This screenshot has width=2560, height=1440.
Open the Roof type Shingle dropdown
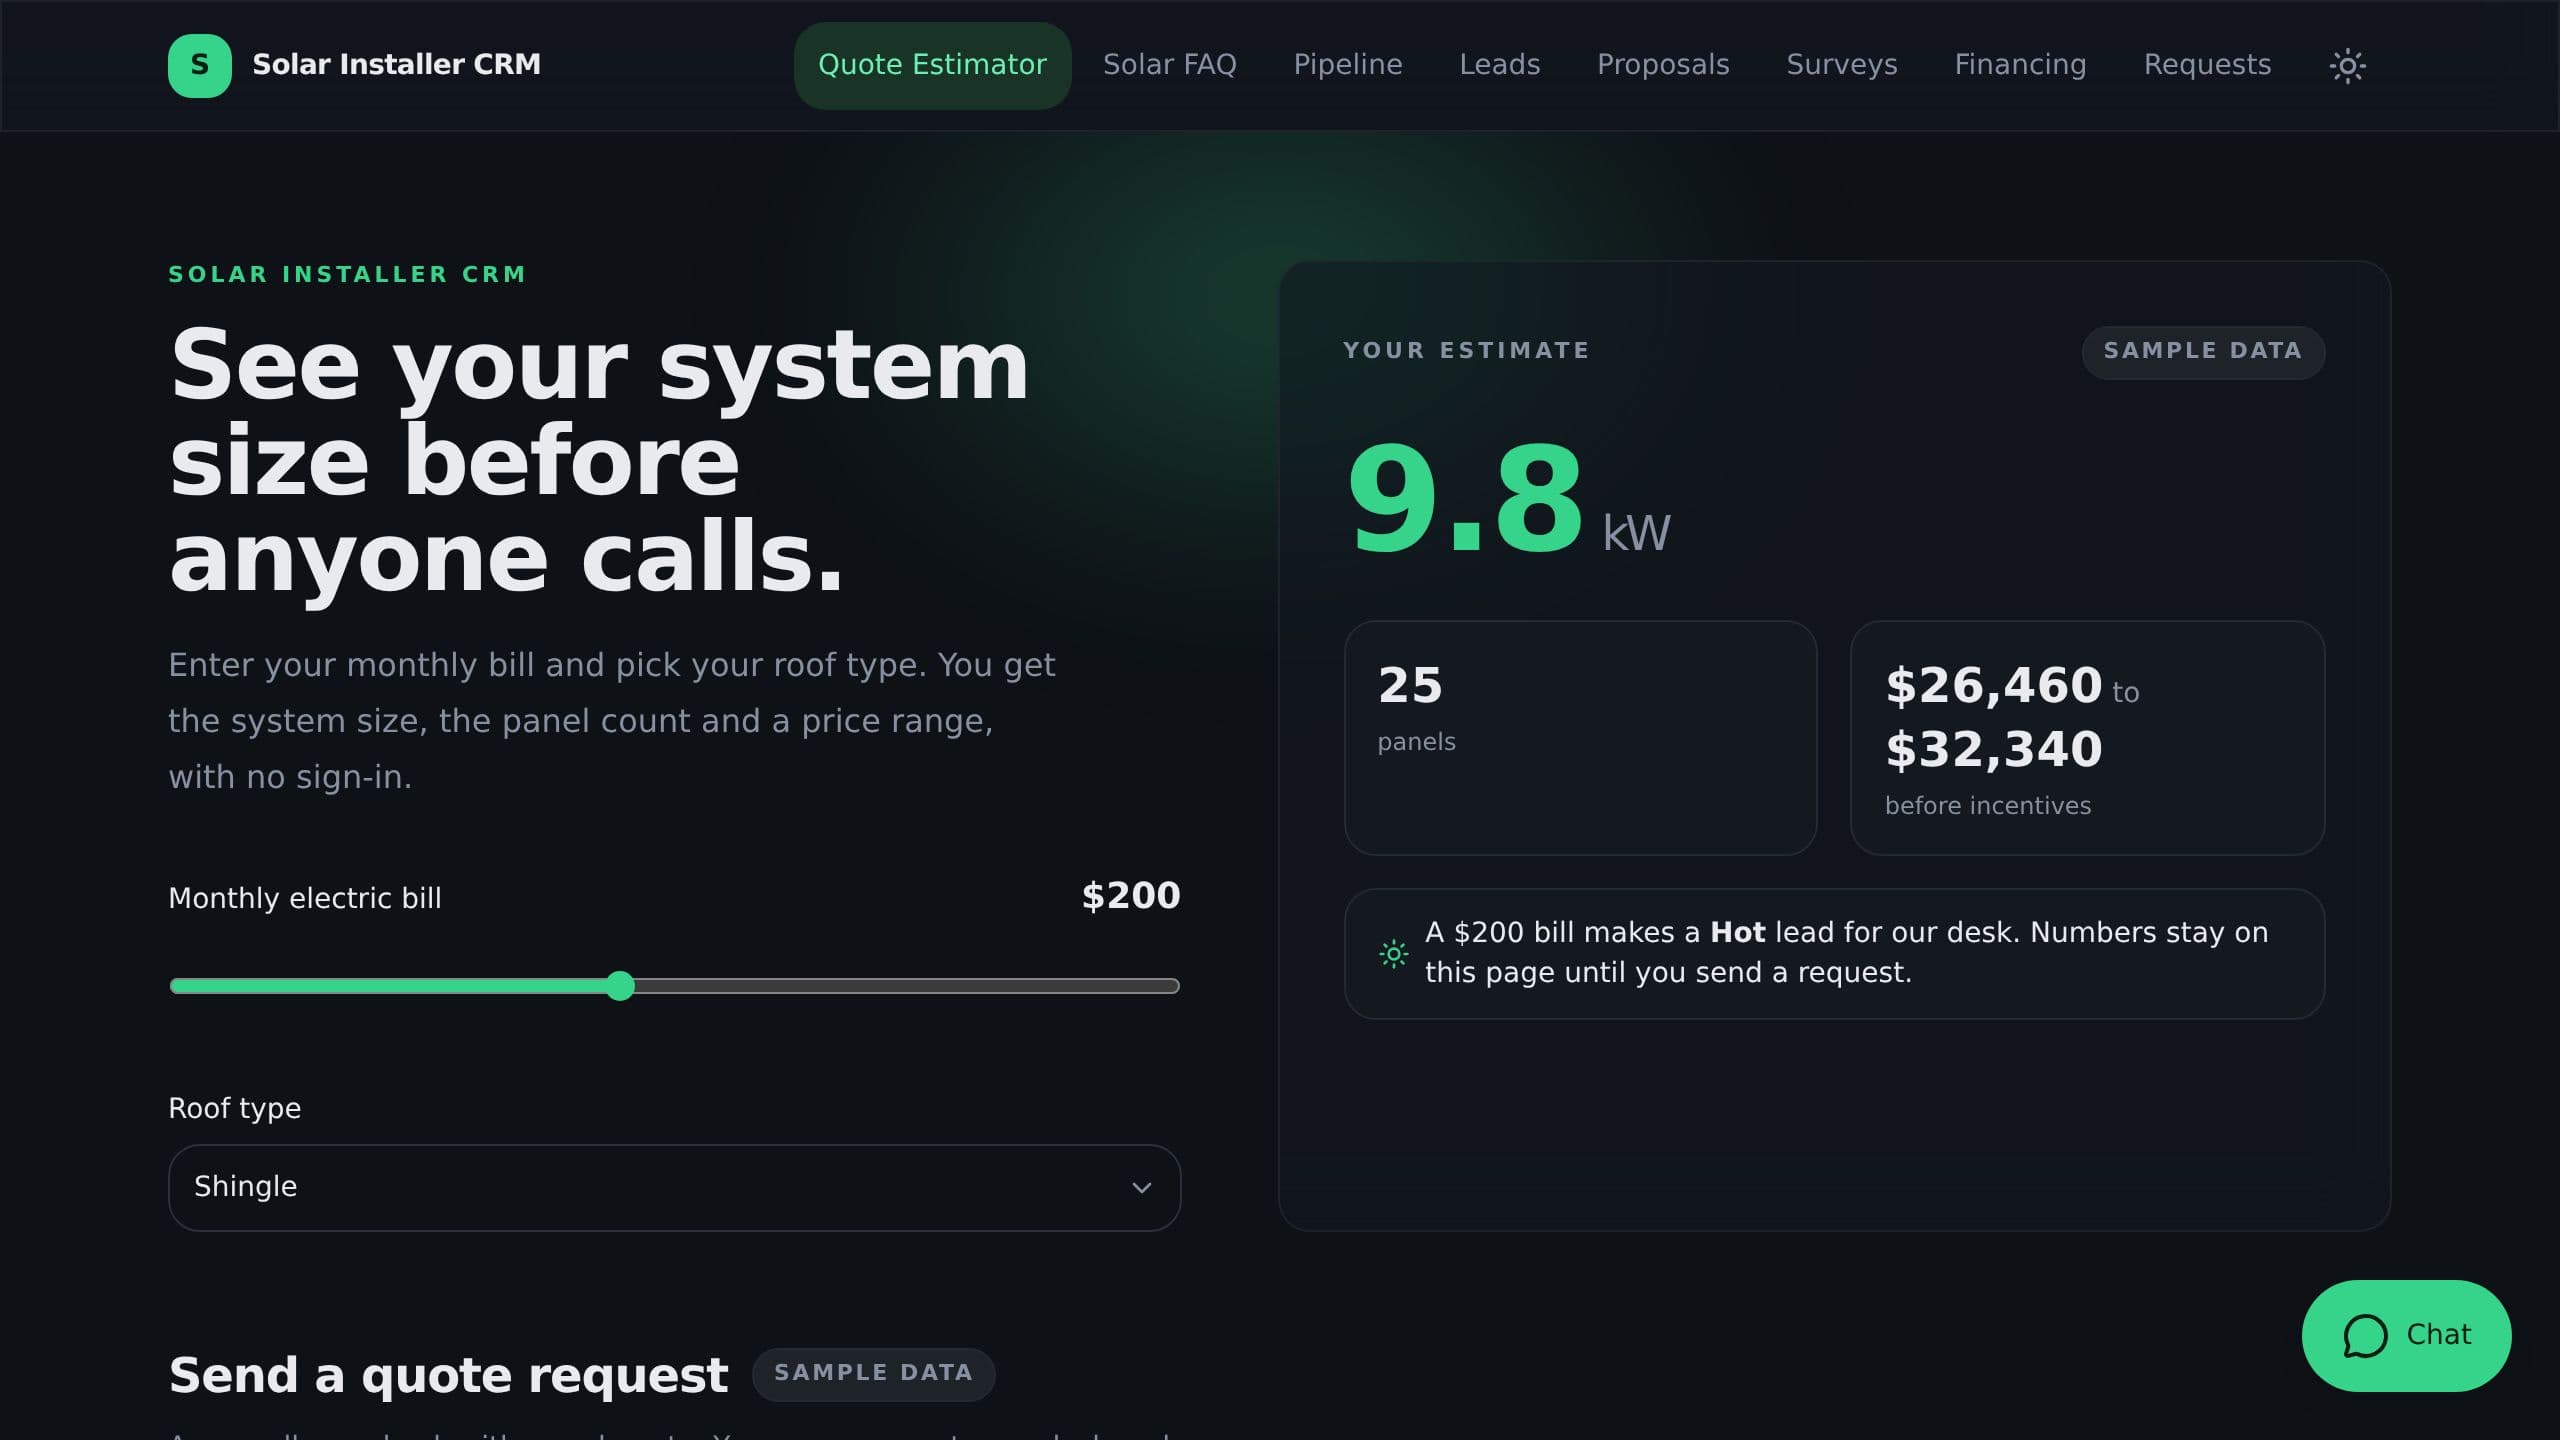coord(674,1188)
